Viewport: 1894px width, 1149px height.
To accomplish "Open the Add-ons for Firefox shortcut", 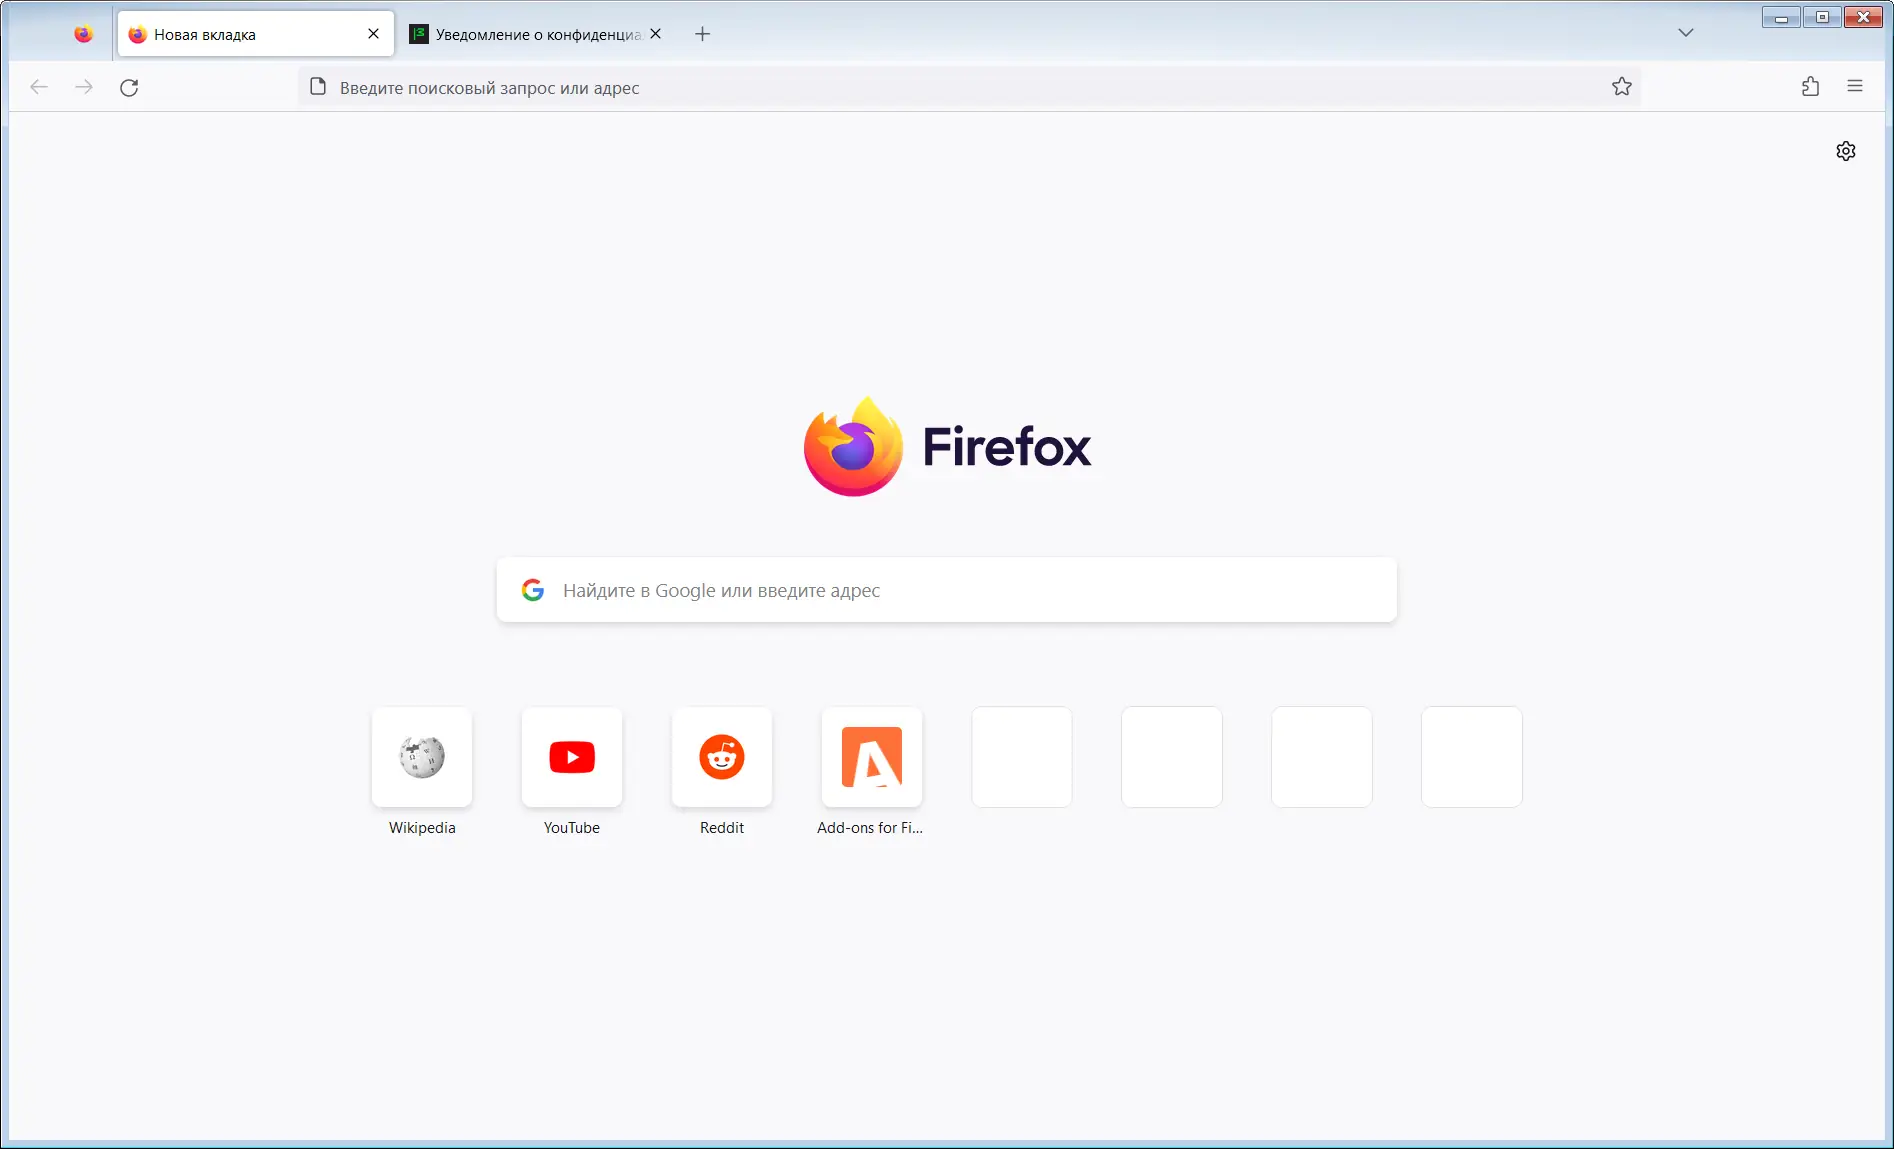I will pos(871,757).
